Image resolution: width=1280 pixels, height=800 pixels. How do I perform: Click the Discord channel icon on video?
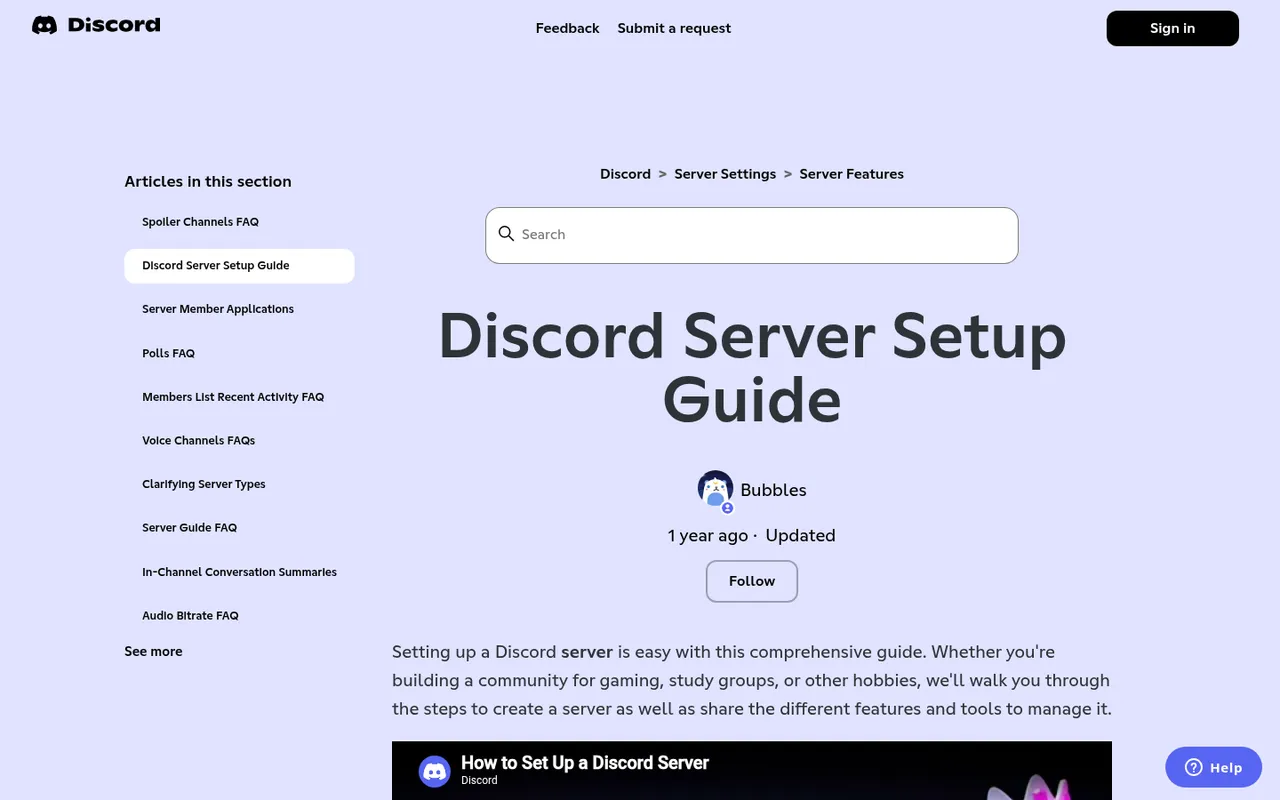click(x=434, y=771)
